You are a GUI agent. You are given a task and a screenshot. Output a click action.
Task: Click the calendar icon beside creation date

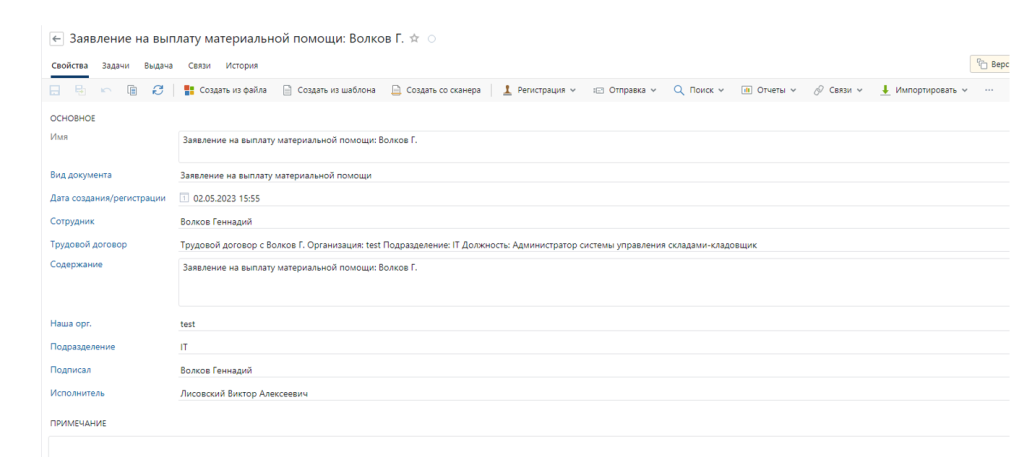click(184, 198)
